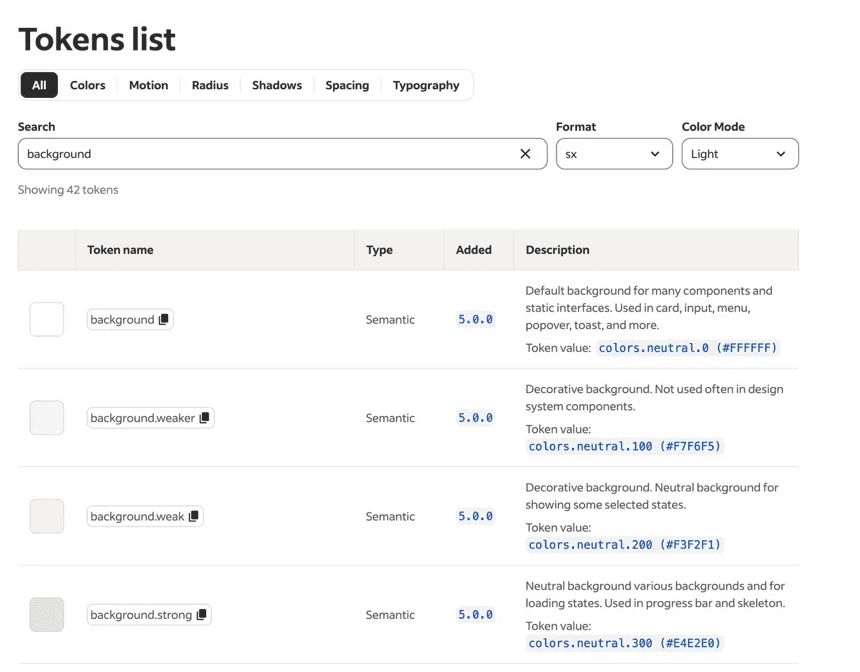This screenshot has height=672, width=860.
Task: Switch to the Motion tab
Action: click(148, 85)
